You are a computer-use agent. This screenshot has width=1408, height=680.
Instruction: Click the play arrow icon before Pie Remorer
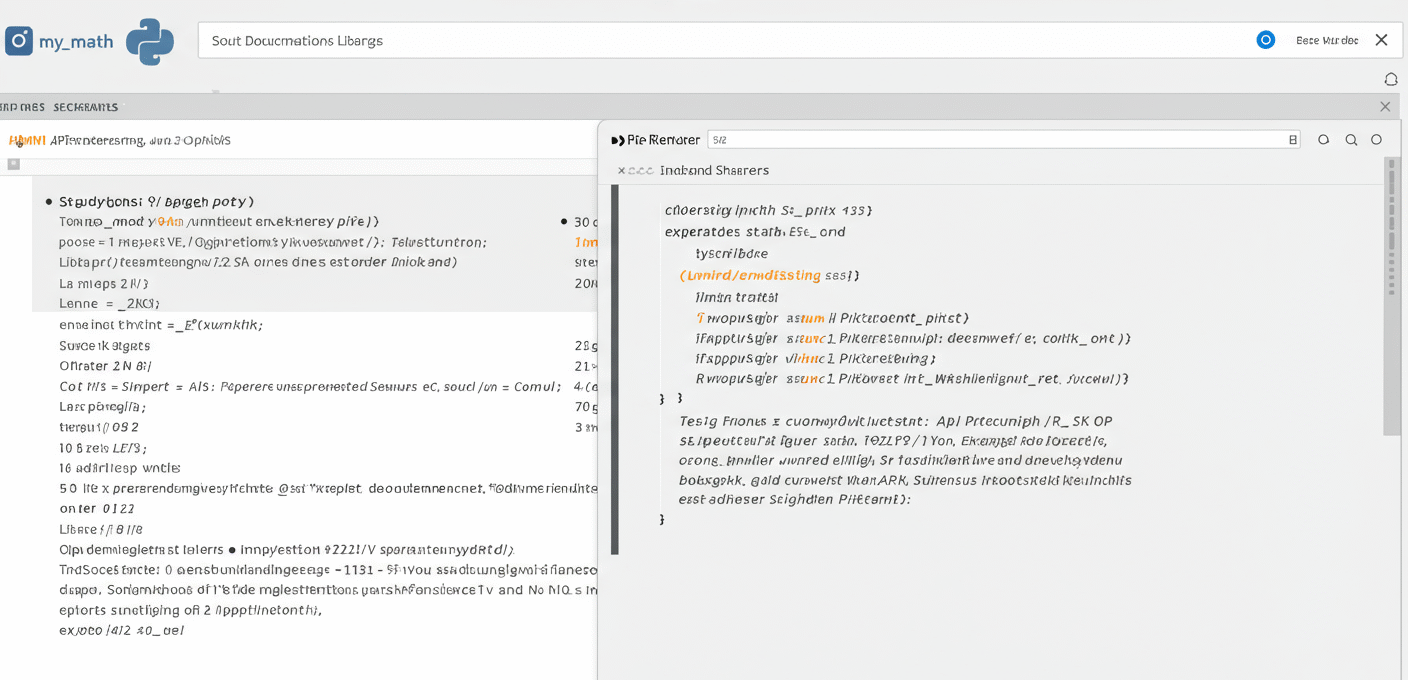click(617, 140)
